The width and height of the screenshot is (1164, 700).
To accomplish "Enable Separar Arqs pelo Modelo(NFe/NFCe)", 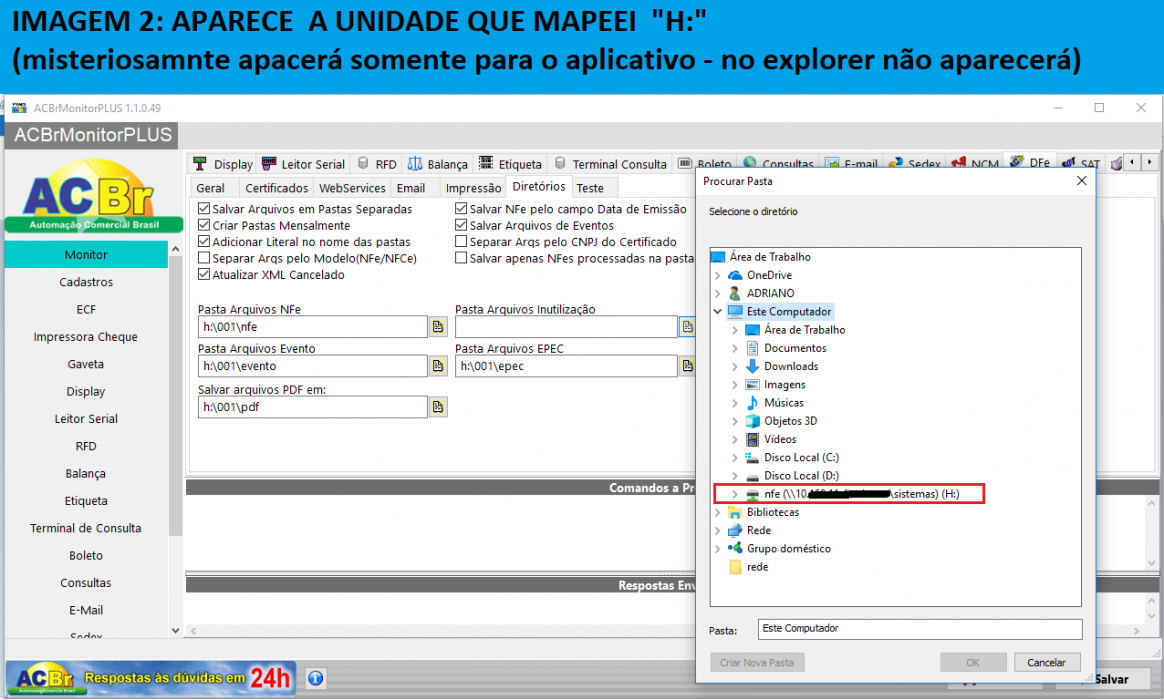I will coord(204,258).
